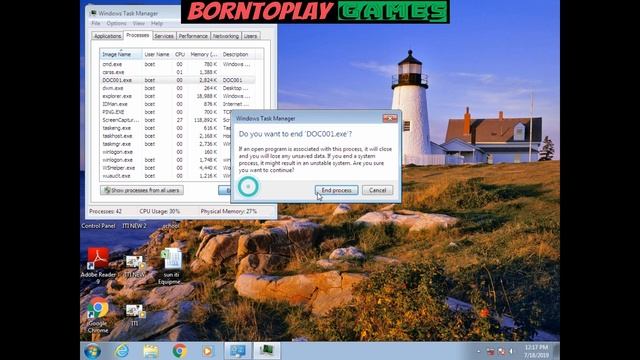Sort by Image Name column header
This screenshot has height=360, width=640.
(x=121, y=54)
